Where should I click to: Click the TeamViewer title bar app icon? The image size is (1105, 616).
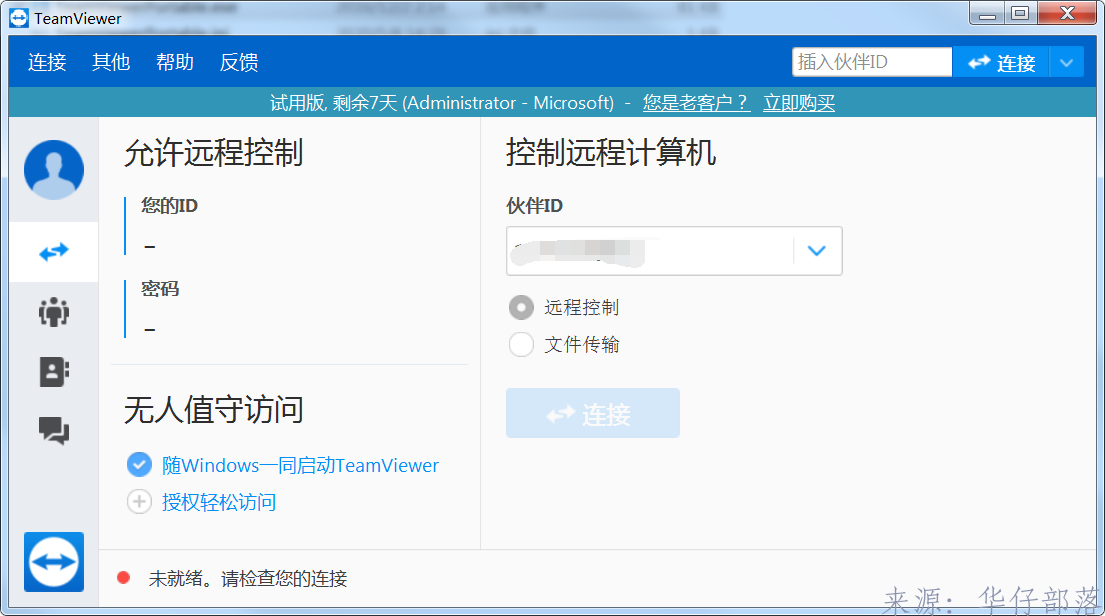click(20, 18)
